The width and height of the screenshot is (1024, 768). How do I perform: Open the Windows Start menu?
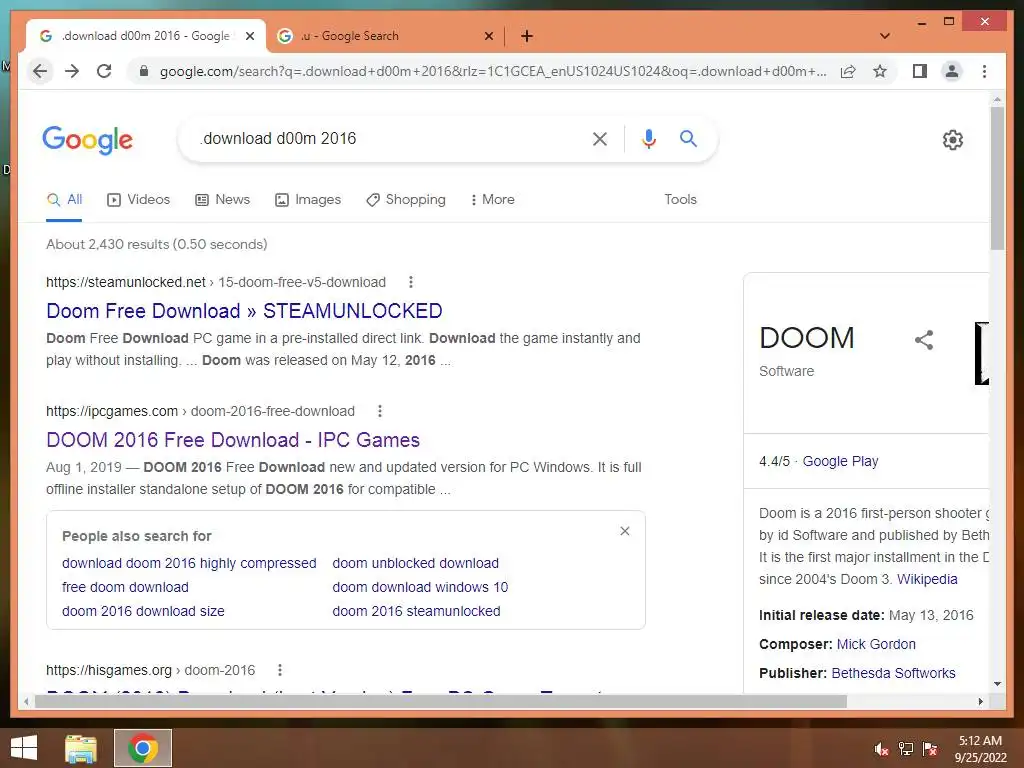point(24,748)
